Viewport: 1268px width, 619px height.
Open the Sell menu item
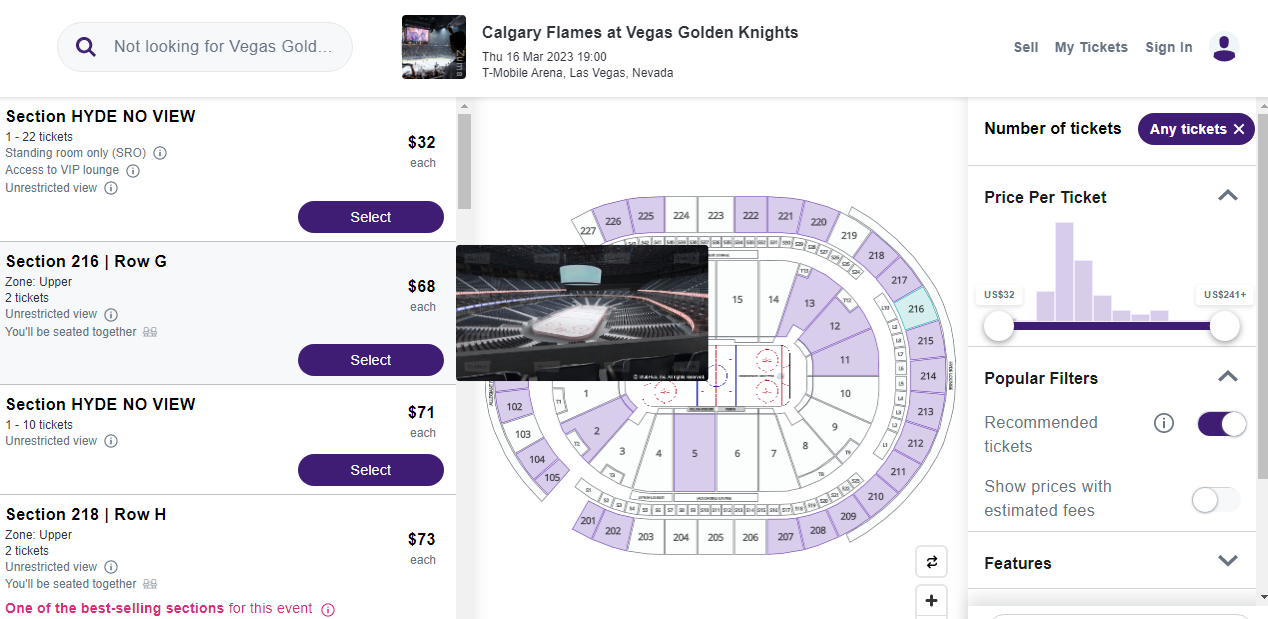click(x=1026, y=47)
